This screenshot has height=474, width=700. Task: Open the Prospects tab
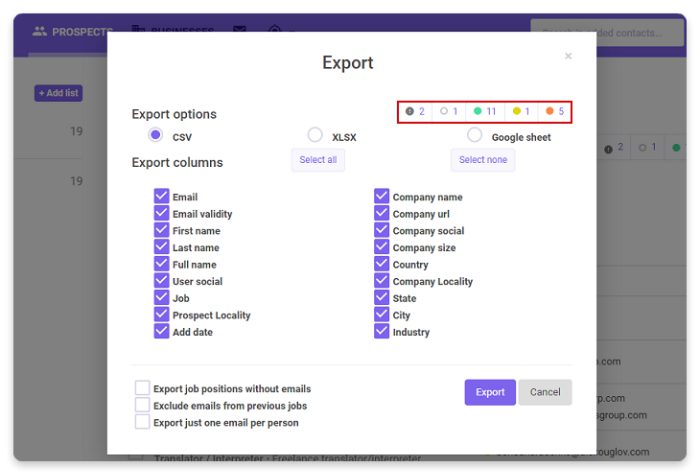pyautogui.click(x=72, y=32)
